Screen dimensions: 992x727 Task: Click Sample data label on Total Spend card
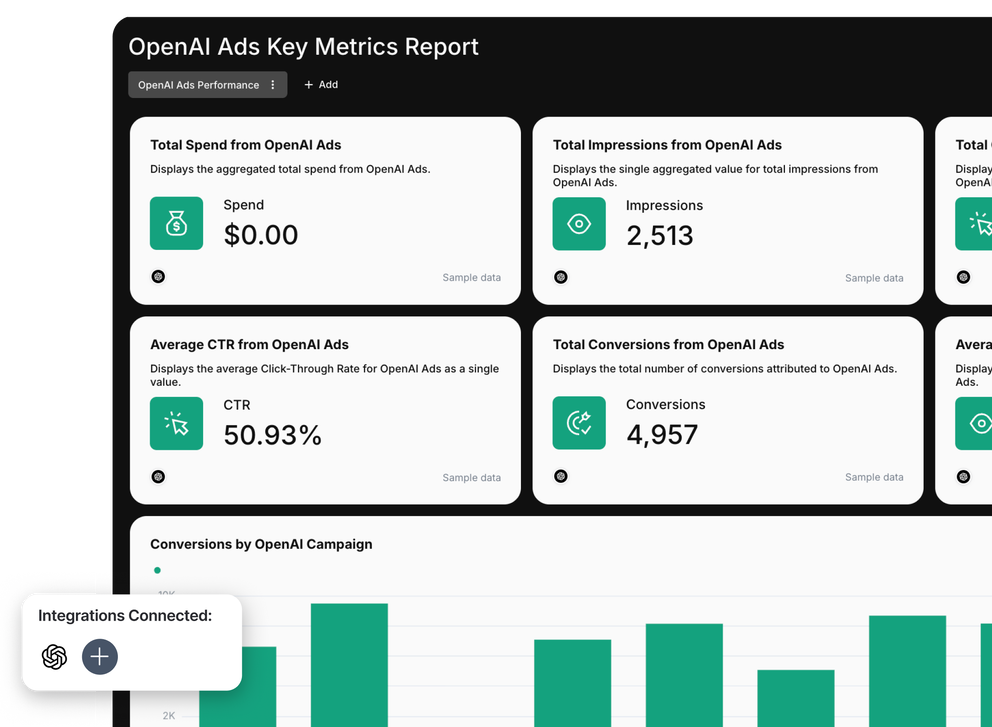click(471, 278)
